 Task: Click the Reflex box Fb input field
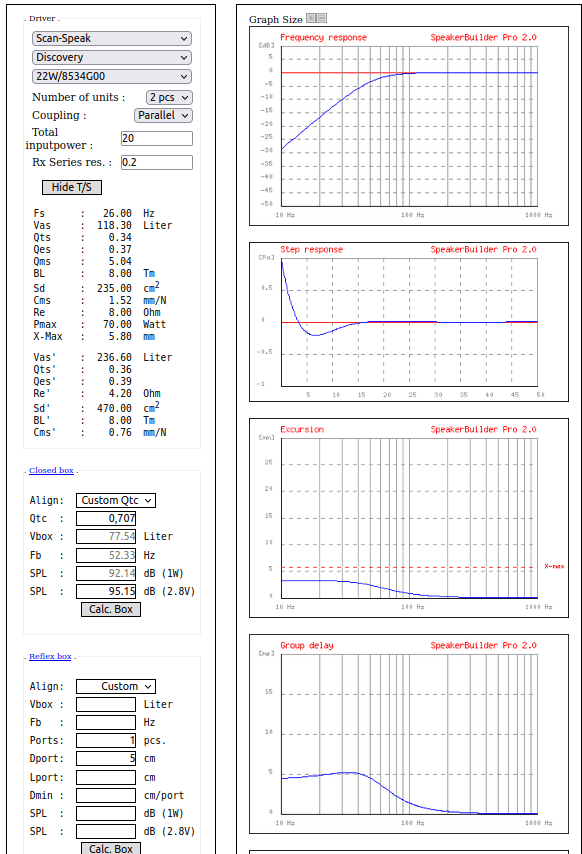[x=106, y=722]
